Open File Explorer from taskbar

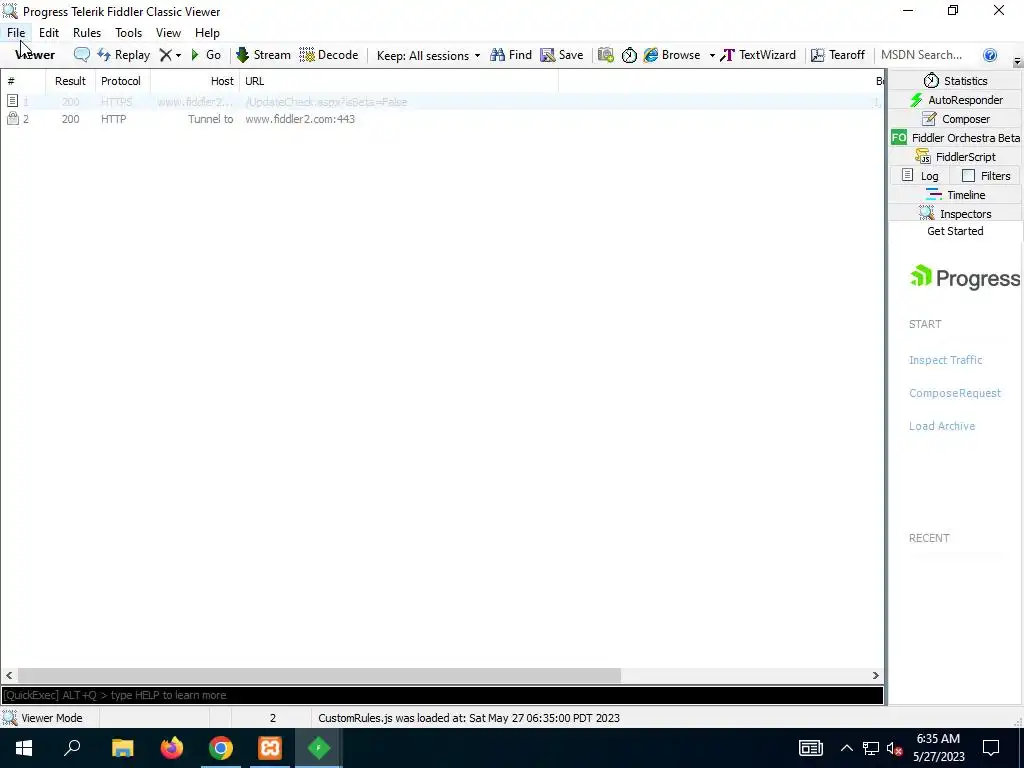122,748
